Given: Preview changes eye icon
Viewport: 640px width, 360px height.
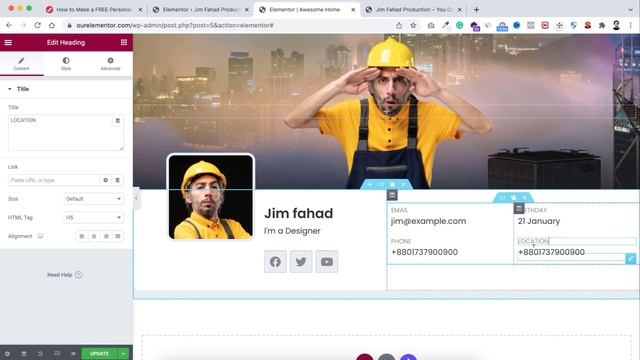Looking at the screenshot, I should click(73, 354).
